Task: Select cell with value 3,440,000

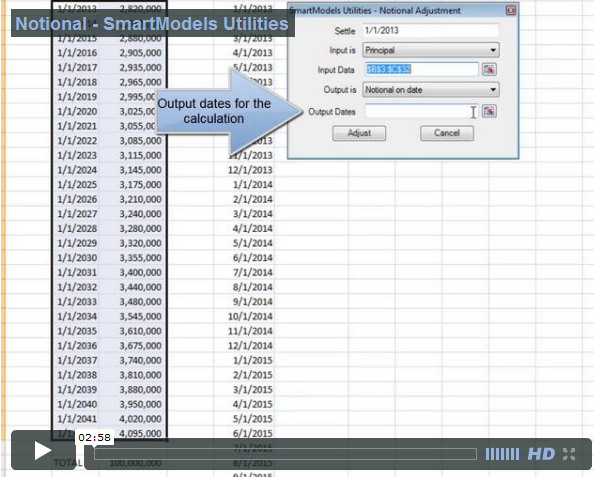Action: pyautogui.click(x=134, y=287)
